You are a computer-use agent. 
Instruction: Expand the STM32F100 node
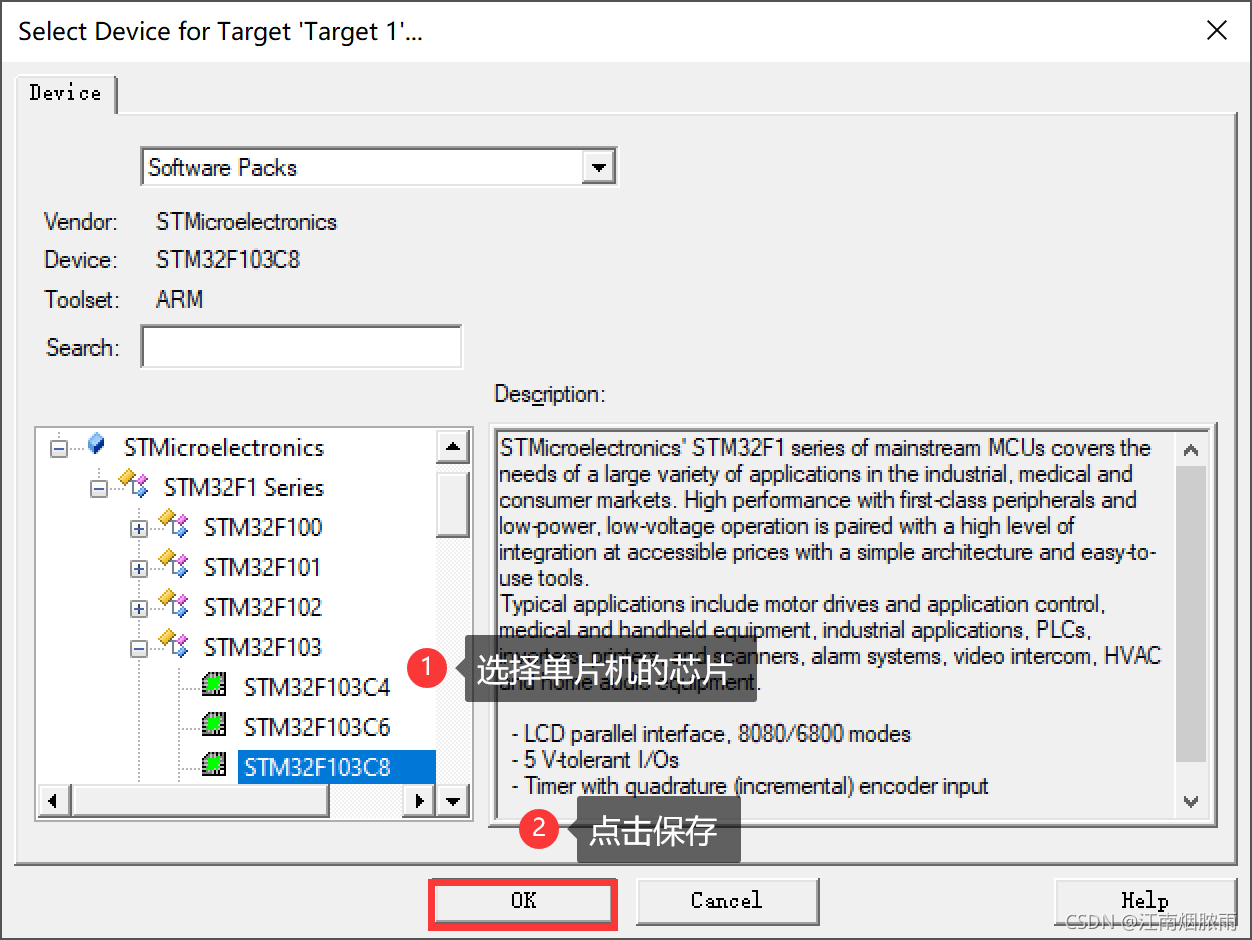coord(139,529)
